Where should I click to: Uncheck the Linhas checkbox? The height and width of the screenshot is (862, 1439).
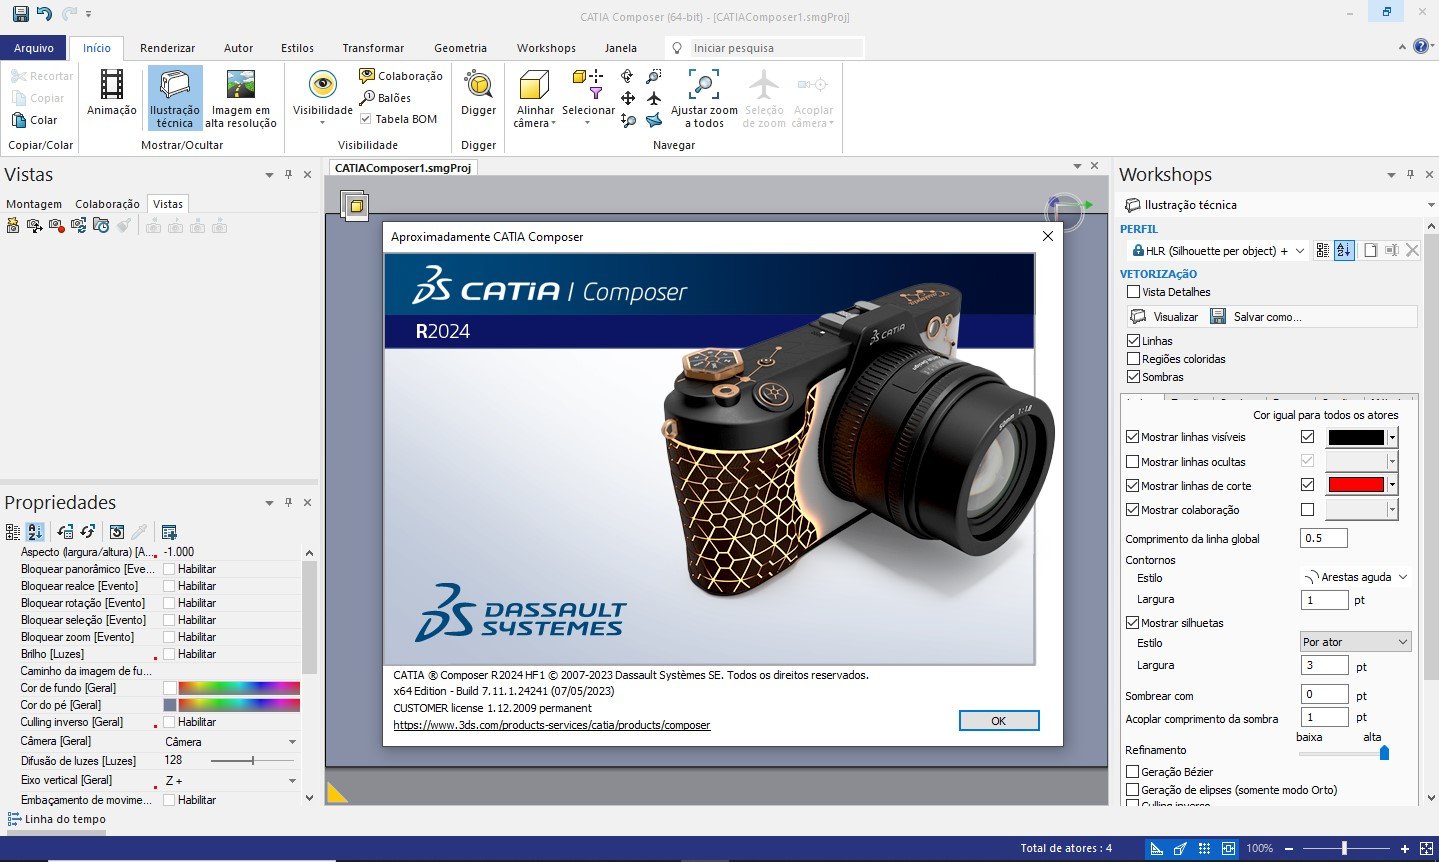[1133, 341]
